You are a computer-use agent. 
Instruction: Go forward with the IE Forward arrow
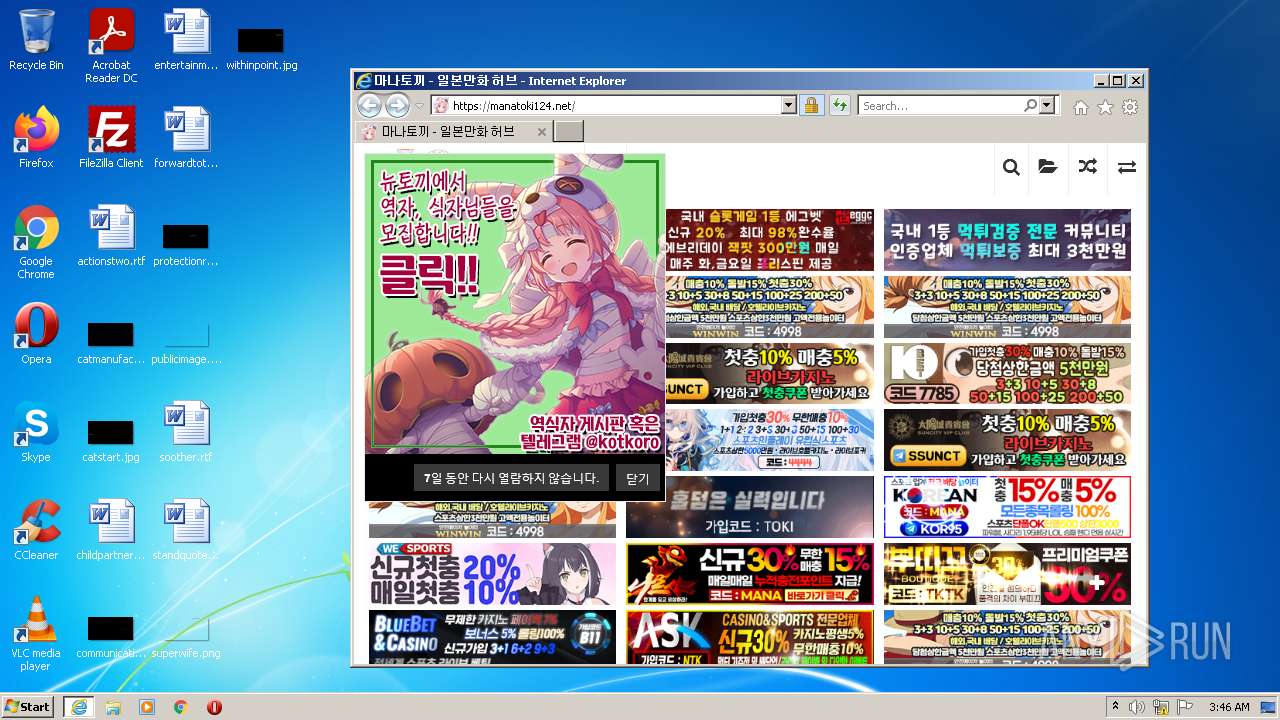tap(397, 105)
